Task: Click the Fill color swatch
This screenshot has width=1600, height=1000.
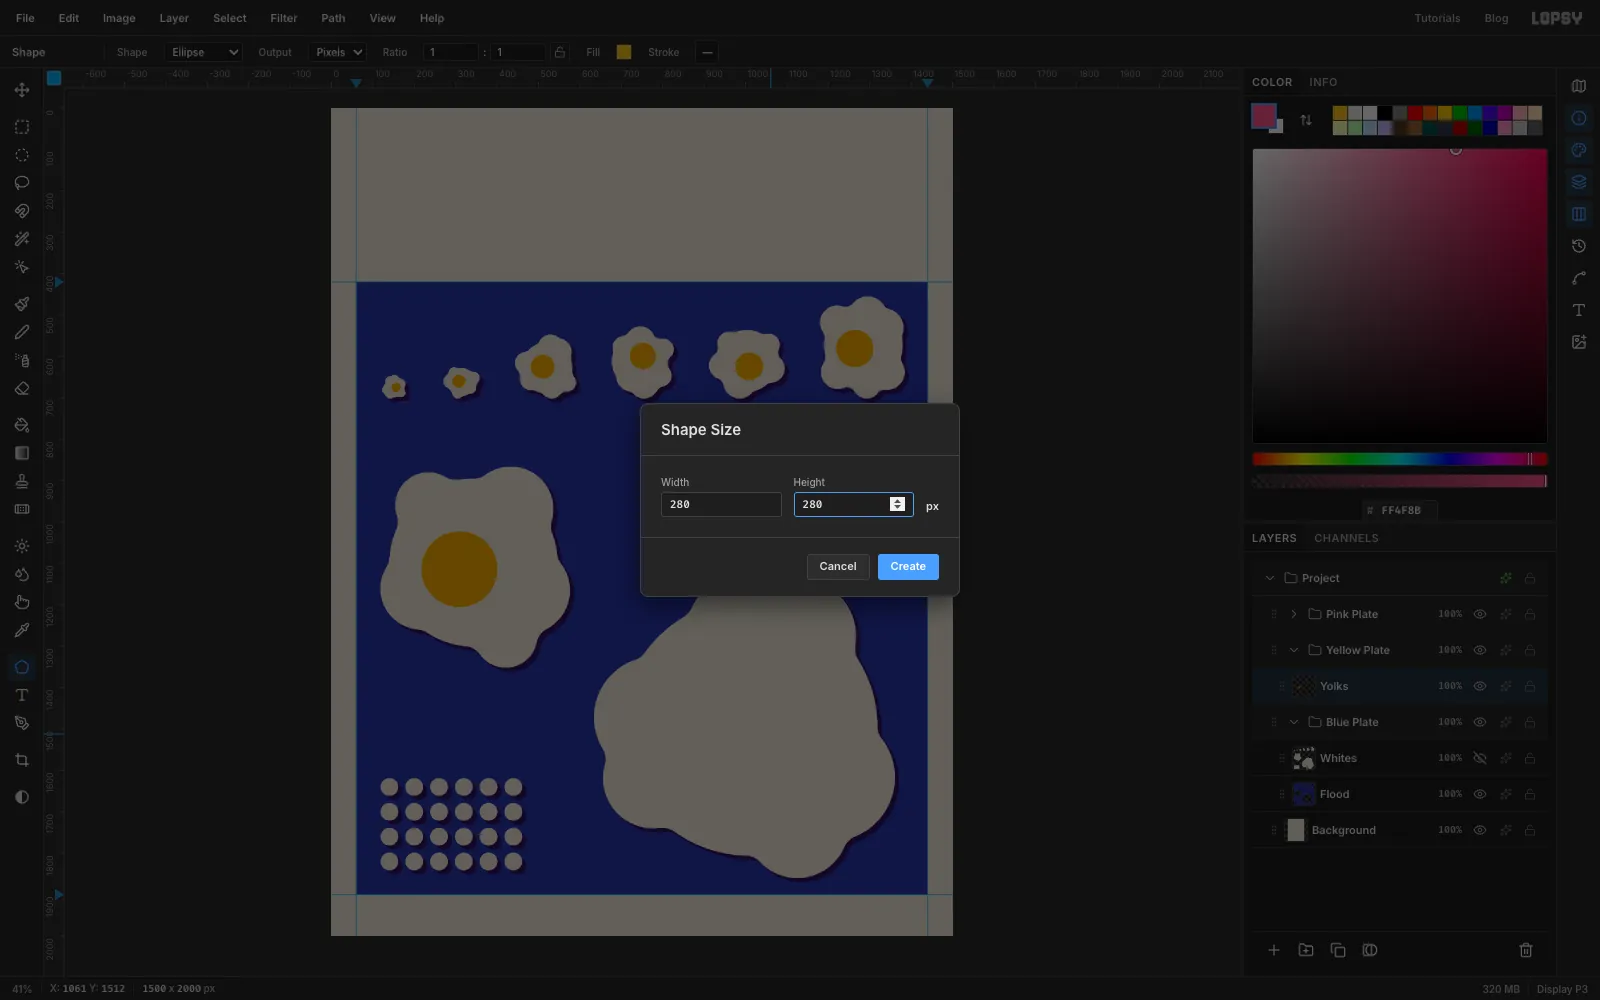Action: [624, 52]
